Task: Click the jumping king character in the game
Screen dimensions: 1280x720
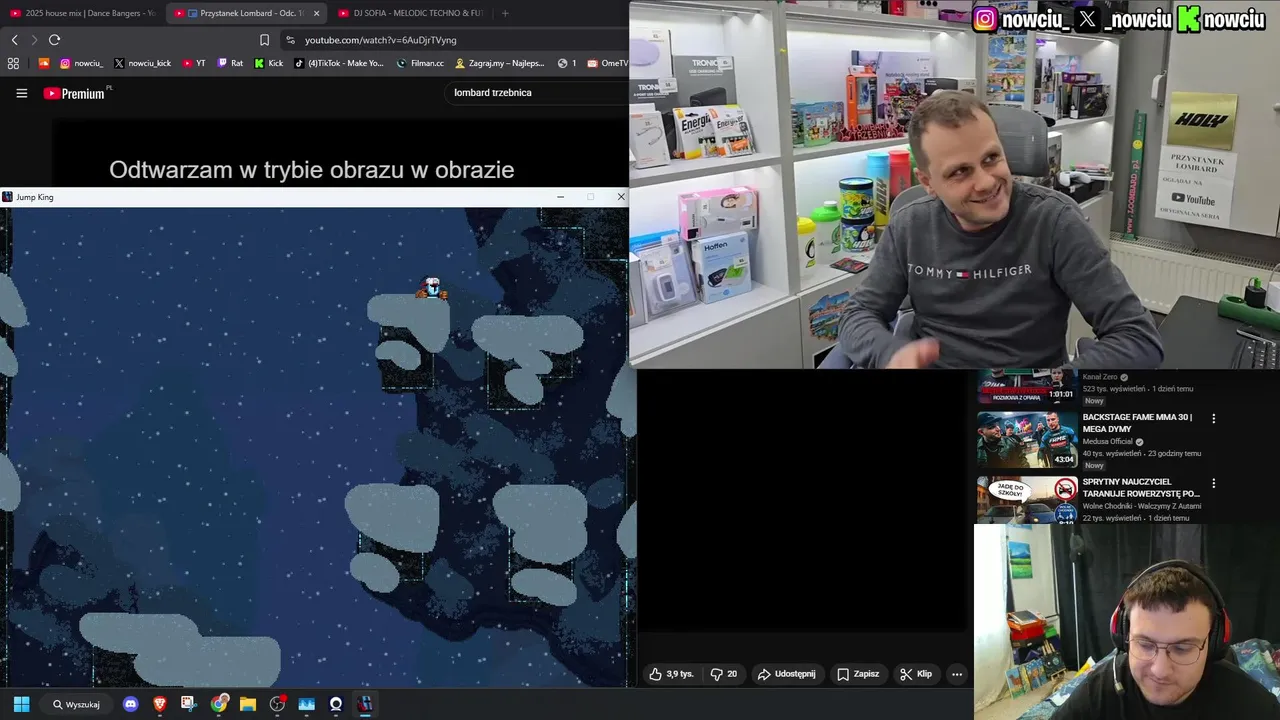Action: click(432, 289)
